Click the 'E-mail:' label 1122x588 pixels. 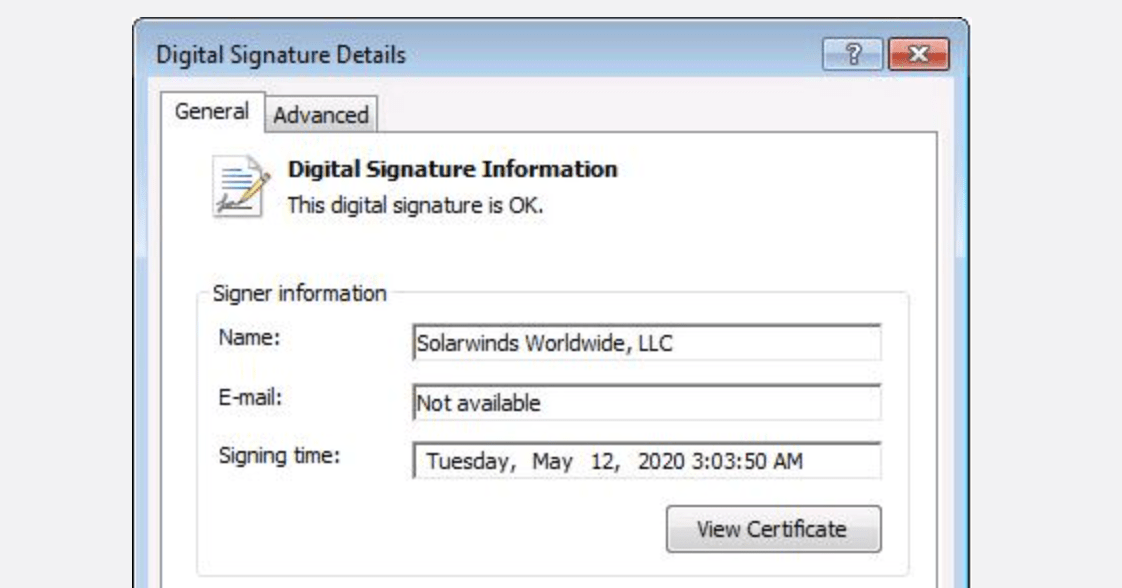pos(250,397)
